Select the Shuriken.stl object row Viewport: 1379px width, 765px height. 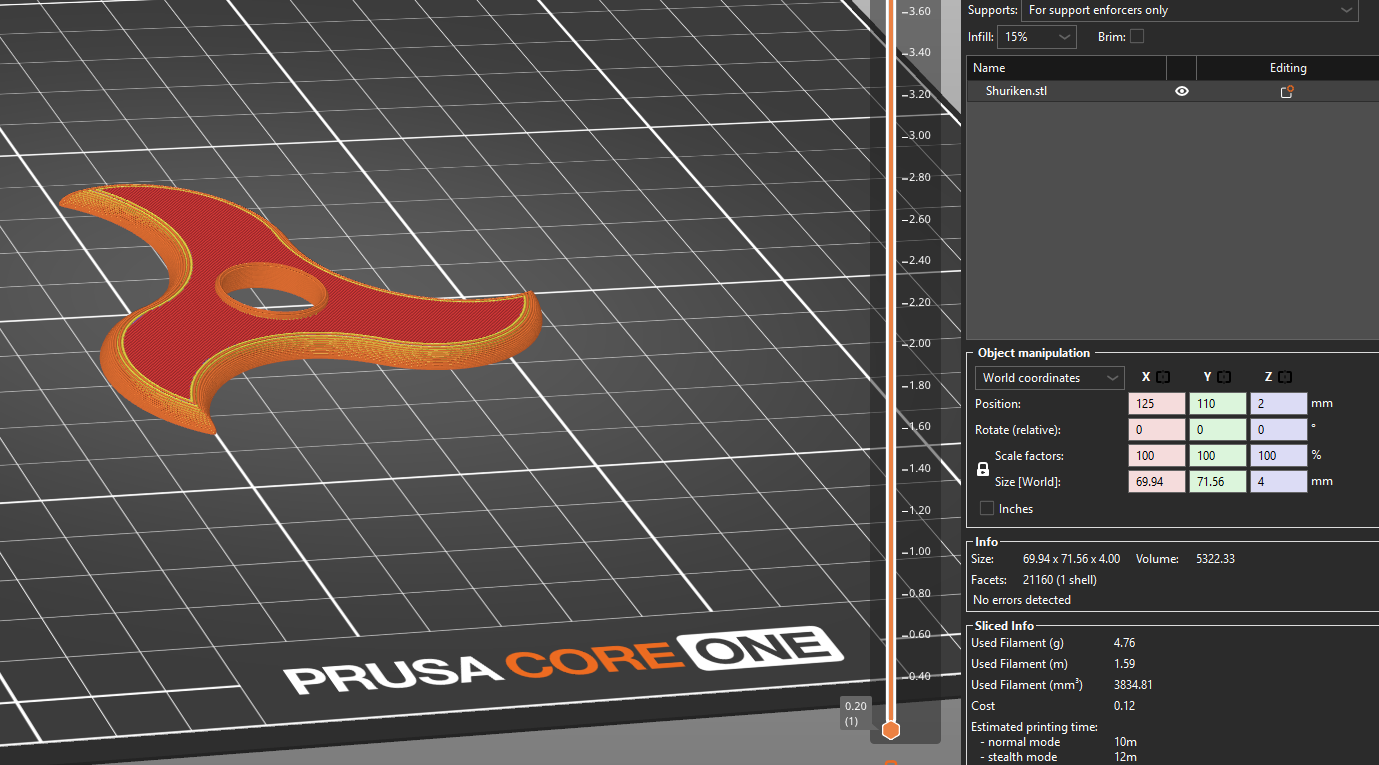pyautogui.click(x=1173, y=91)
